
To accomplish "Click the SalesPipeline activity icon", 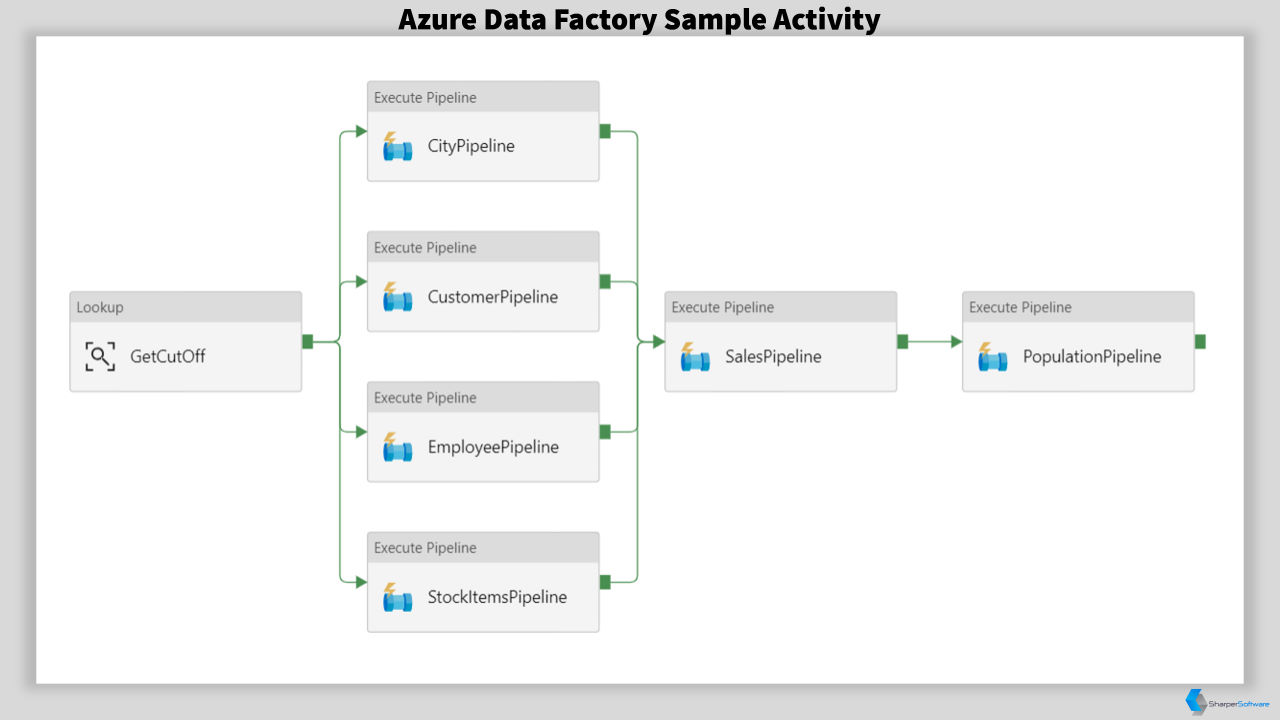I will pyautogui.click(x=695, y=356).
